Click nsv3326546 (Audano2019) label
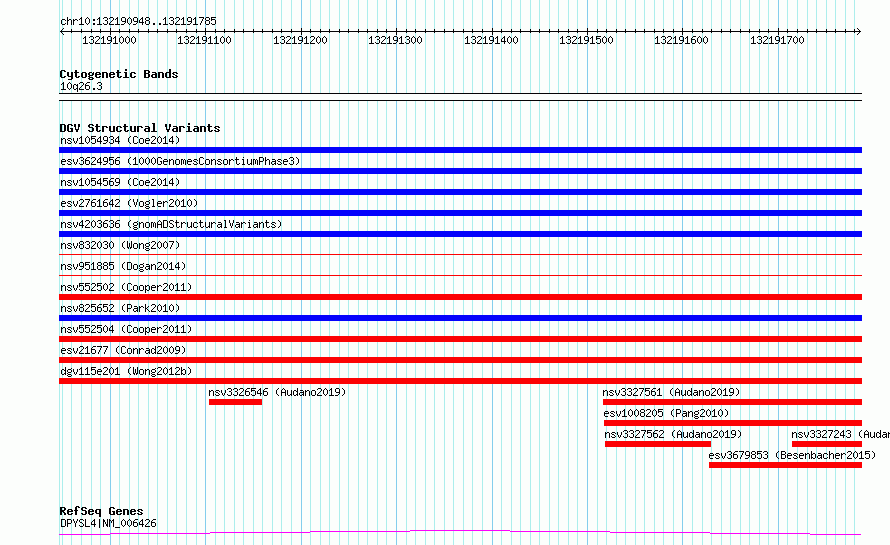This screenshot has width=890, height=545. coord(277,392)
